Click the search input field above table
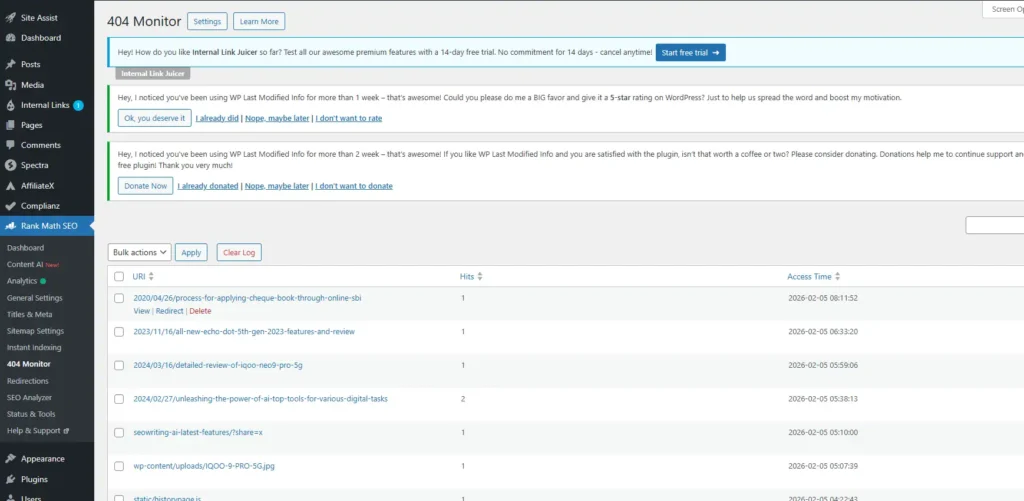 (x=995, y=225)
